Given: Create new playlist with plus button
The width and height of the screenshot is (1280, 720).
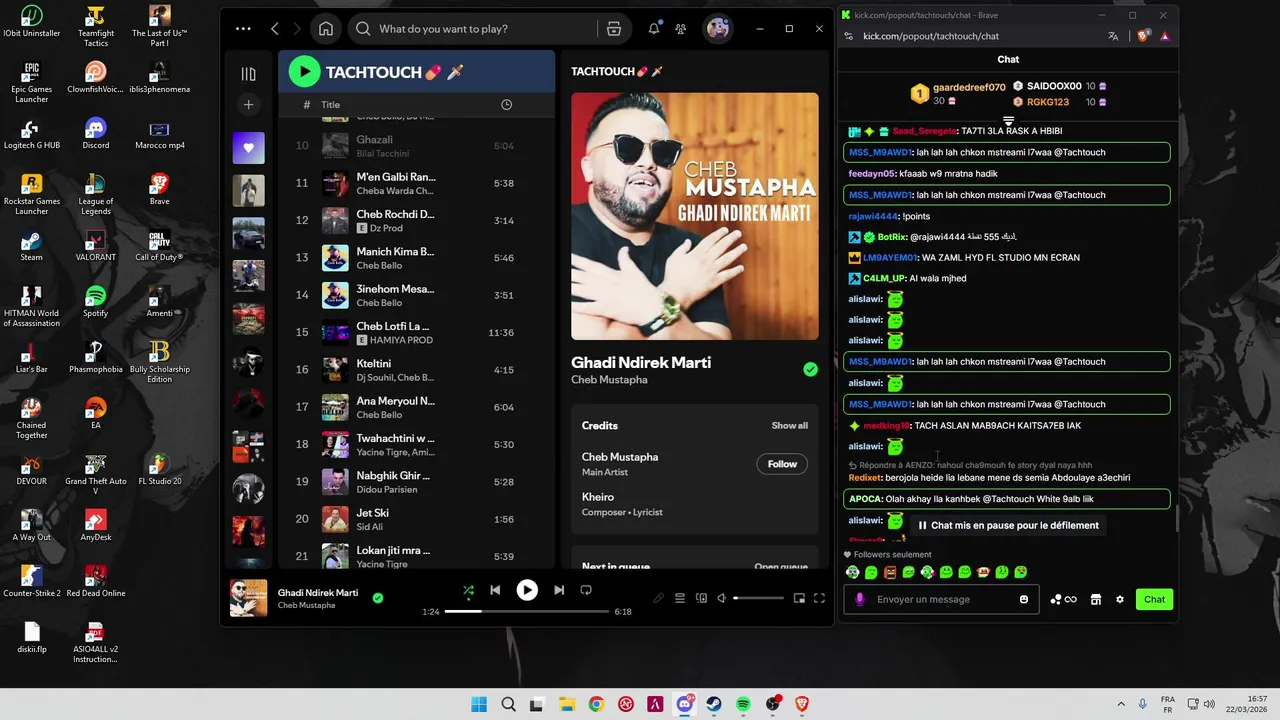Looking at the screenshot, I should (x=248, y=104).
